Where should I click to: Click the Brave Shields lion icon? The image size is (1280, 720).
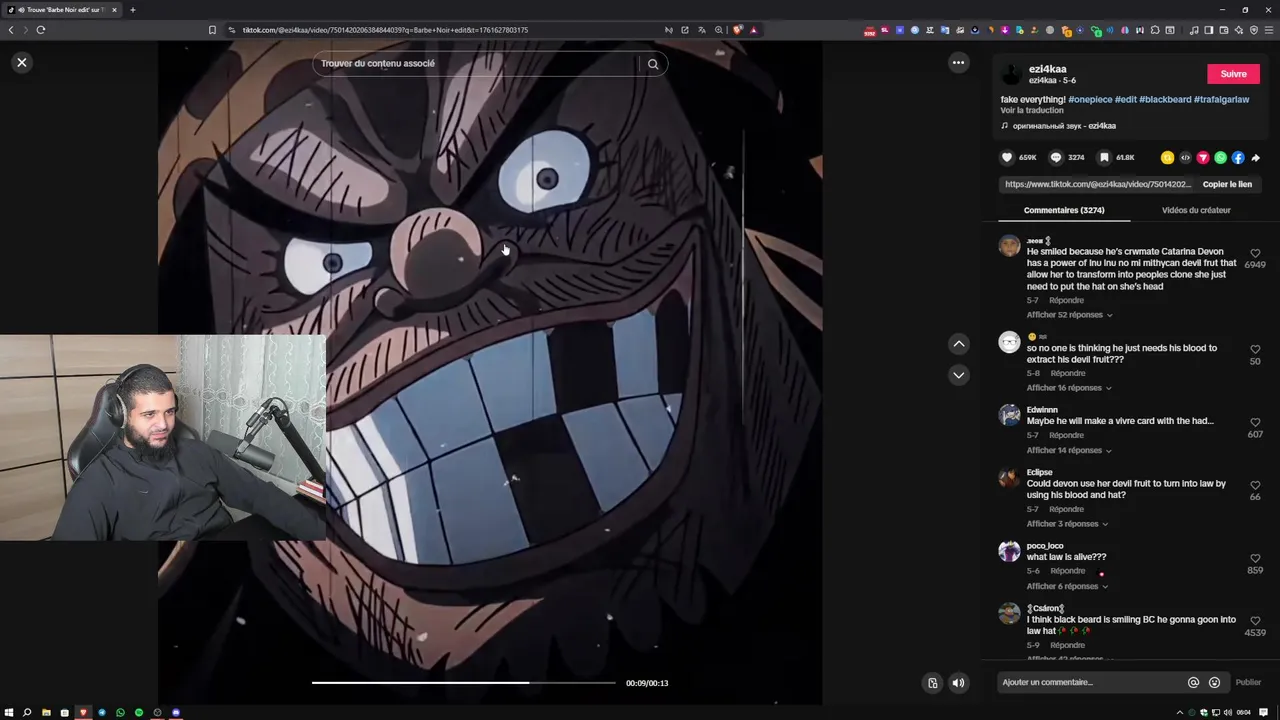[738, 30]
